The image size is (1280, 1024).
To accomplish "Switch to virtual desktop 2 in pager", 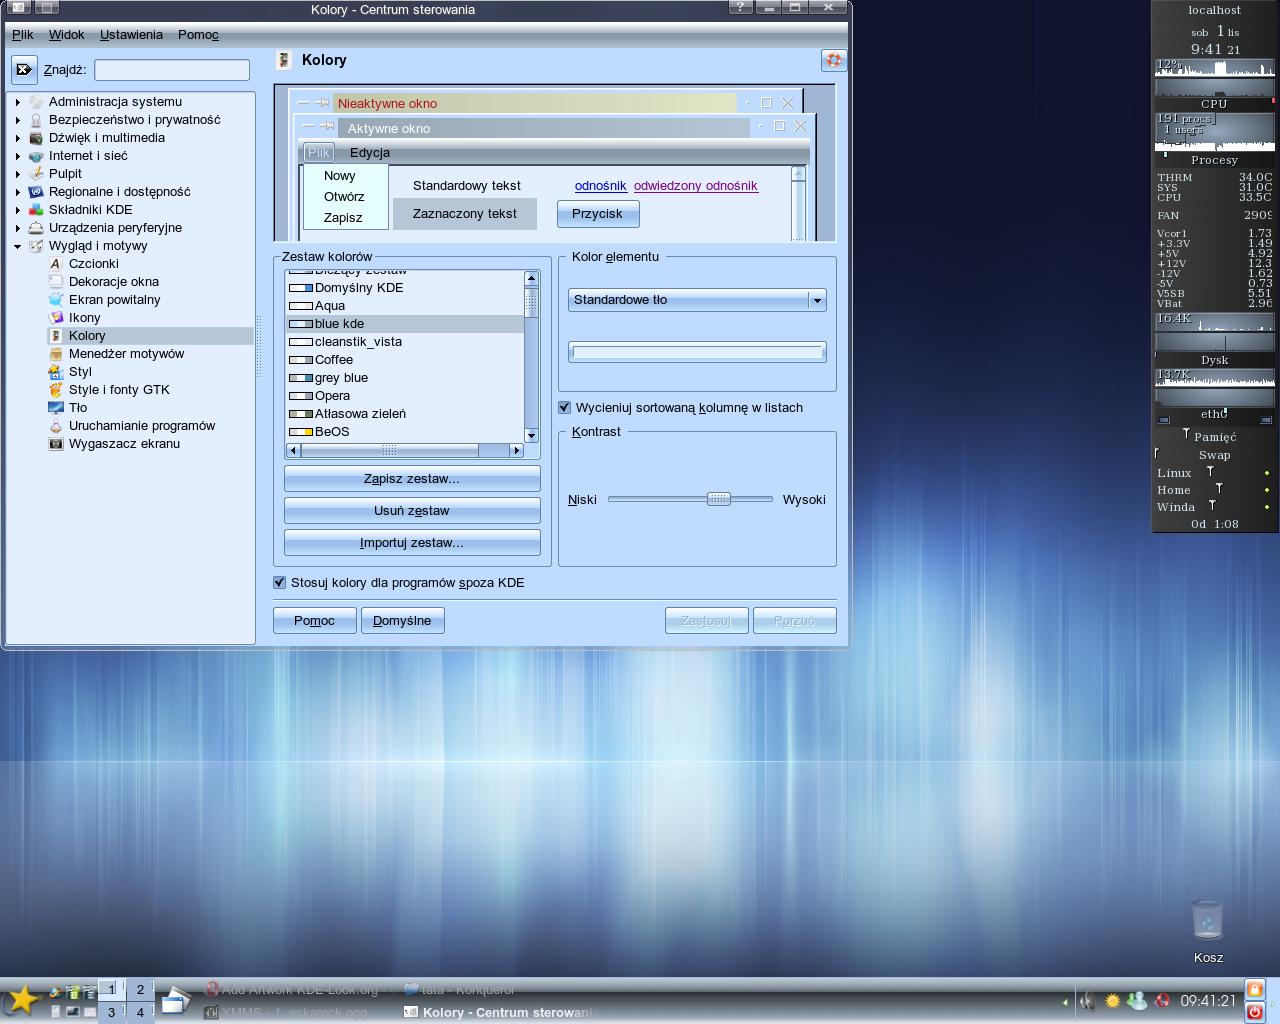I will [140, 989].
